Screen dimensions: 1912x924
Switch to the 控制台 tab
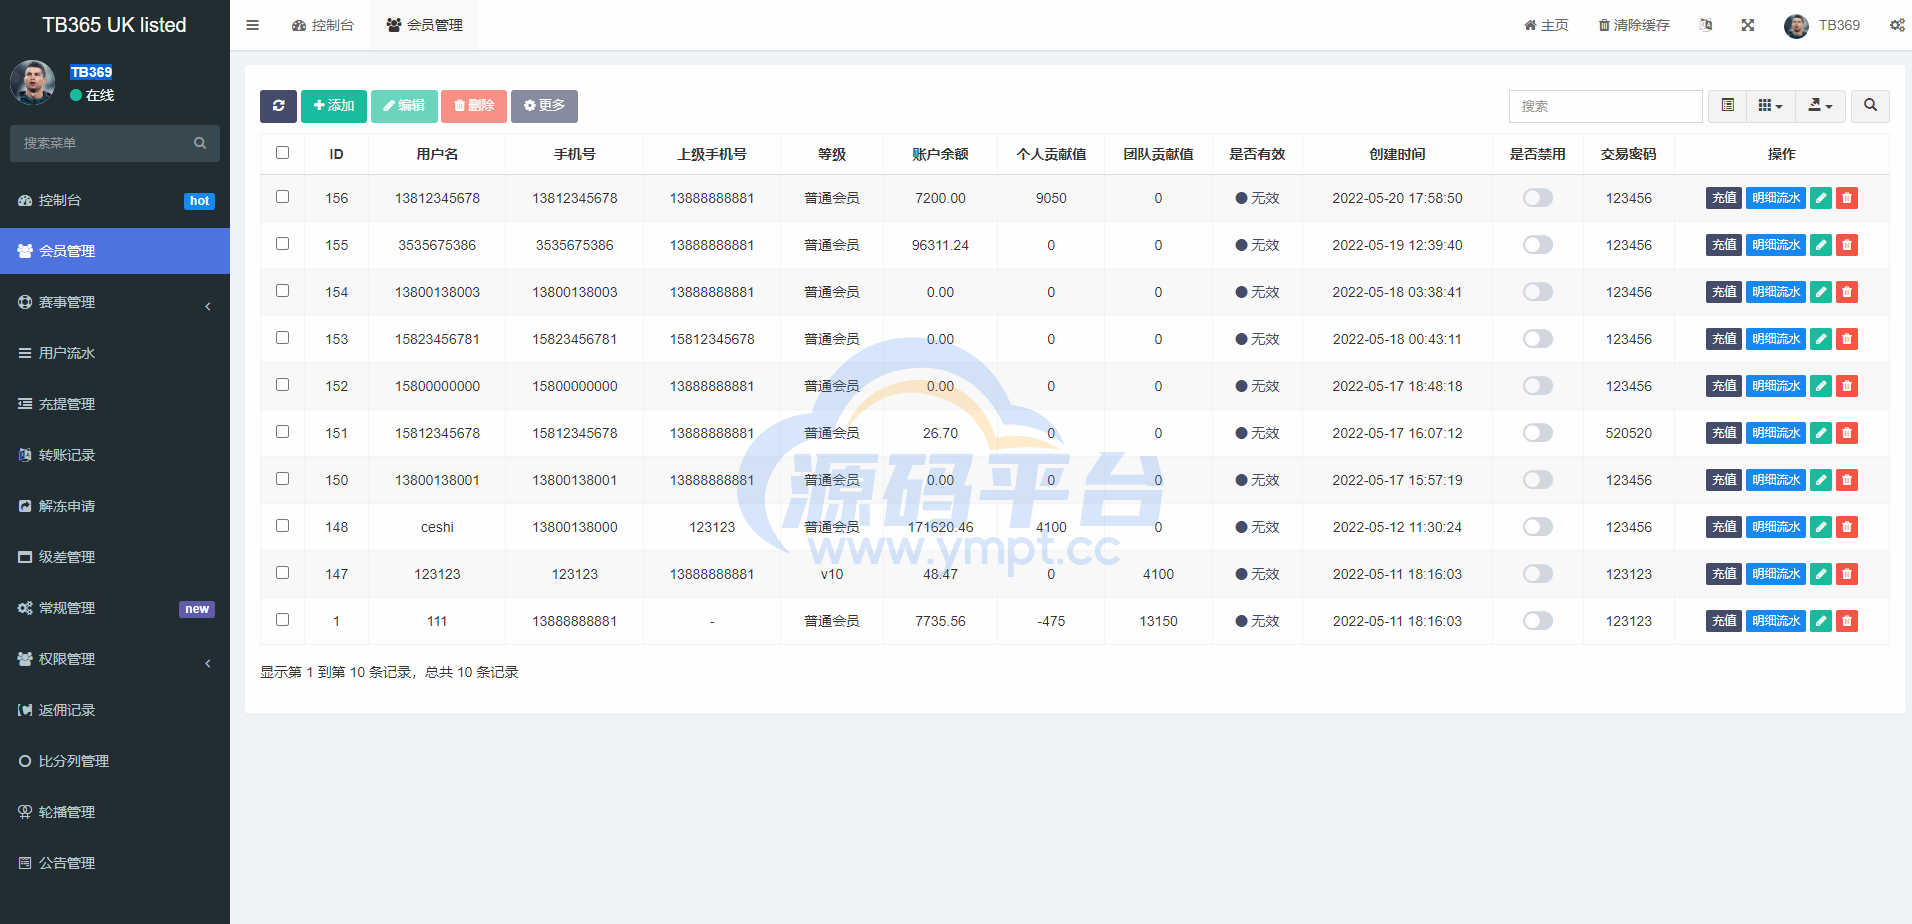323,25
